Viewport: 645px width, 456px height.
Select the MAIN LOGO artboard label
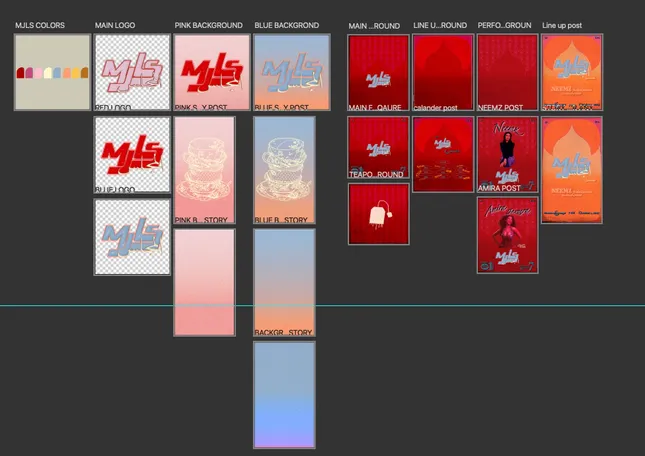(115, 25)
